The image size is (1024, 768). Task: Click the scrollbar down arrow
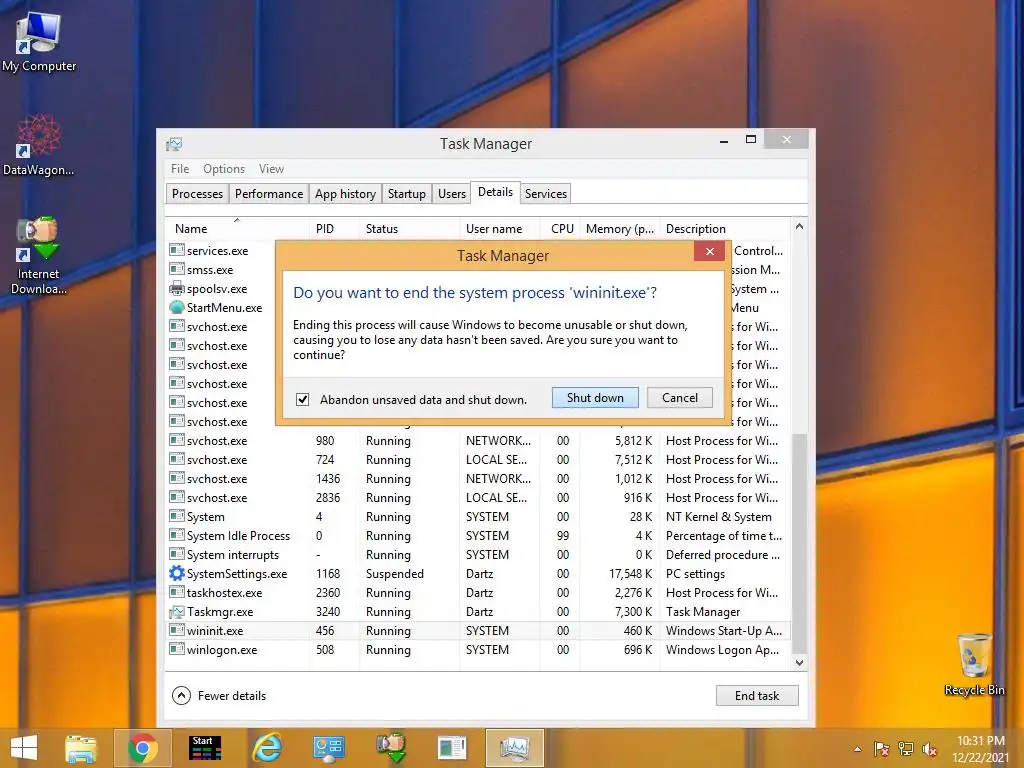[x=799, y=662]
